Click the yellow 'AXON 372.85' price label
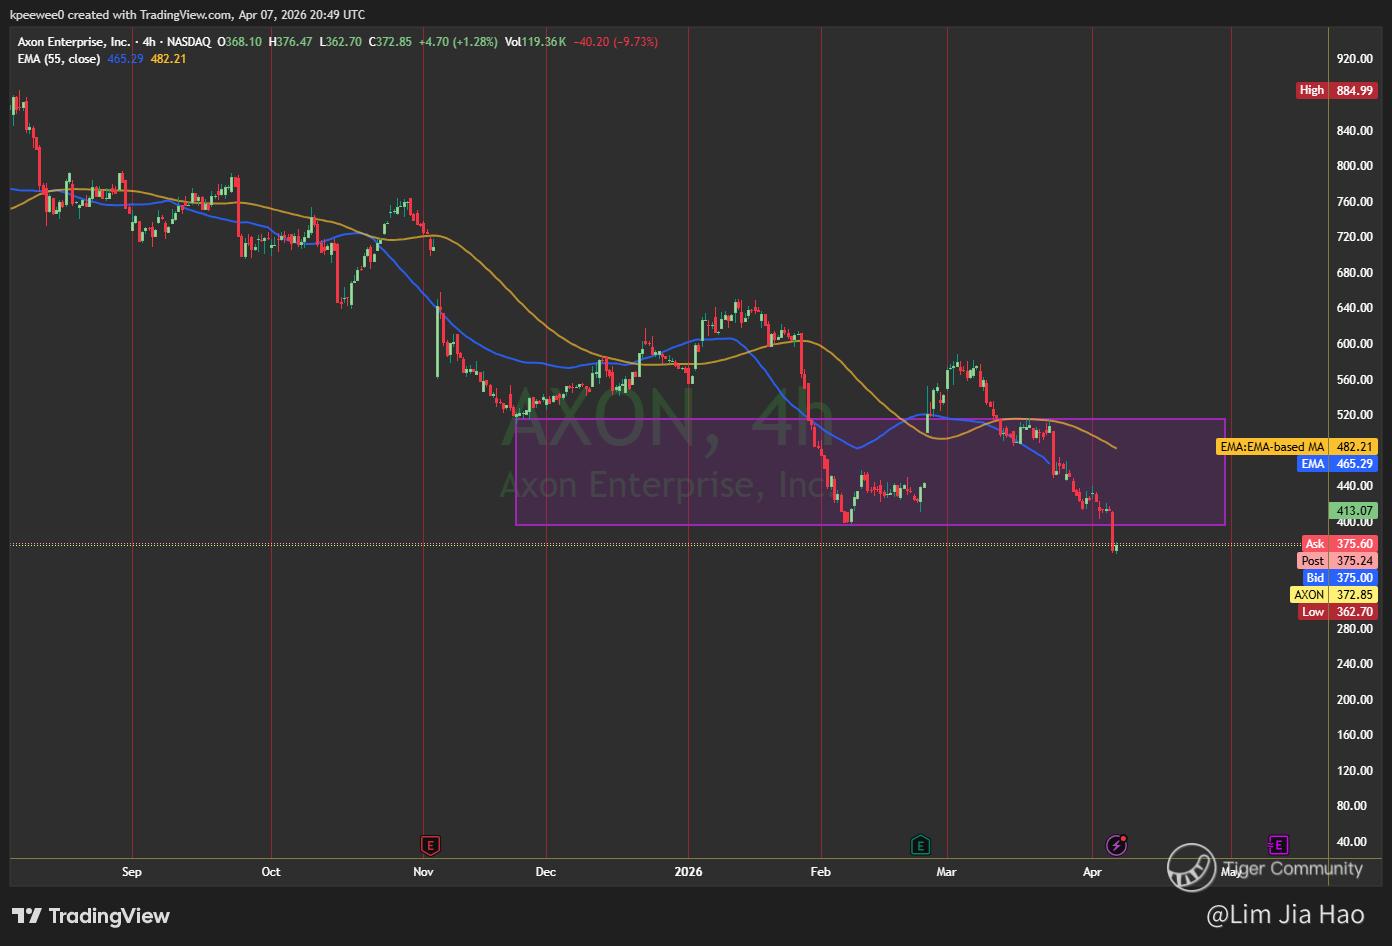The width and height of the screenshot is (1392, 946). [1334, 595]
